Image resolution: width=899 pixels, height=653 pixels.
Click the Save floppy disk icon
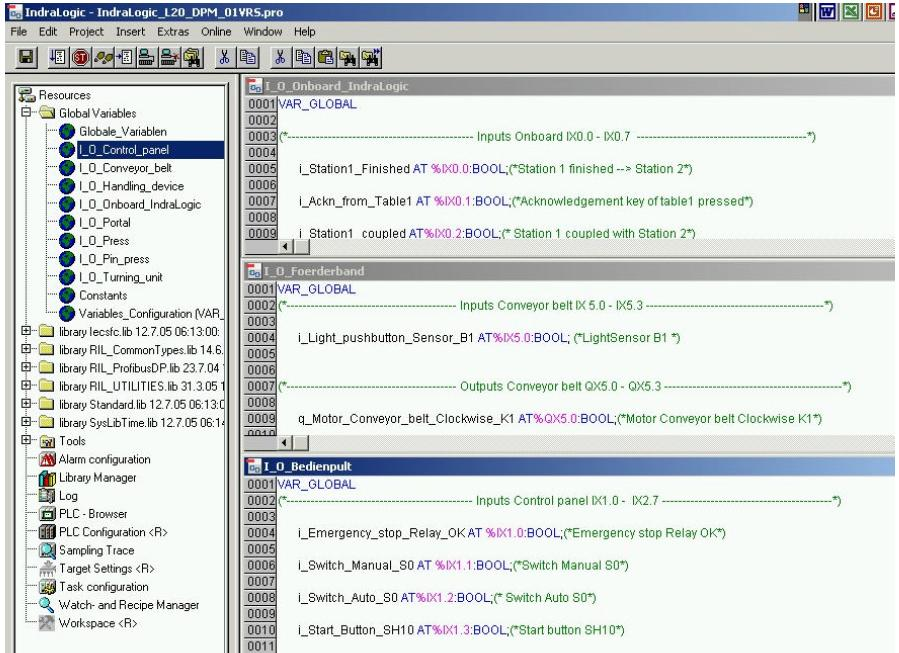pyautogui.click(x=26, y=57)
